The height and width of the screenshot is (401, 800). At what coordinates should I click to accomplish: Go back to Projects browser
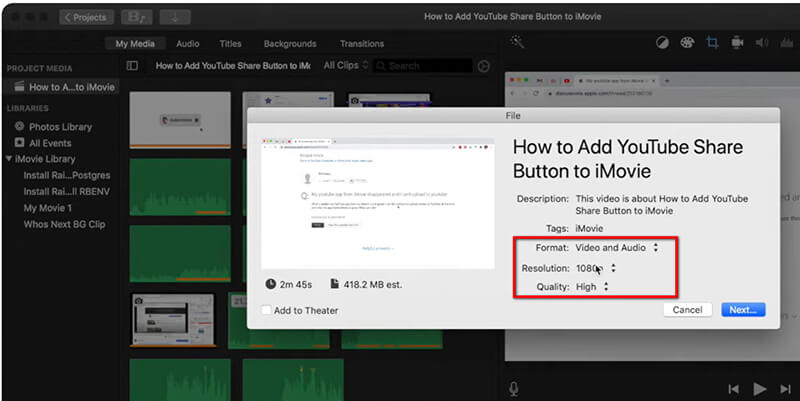click(86, 17)
